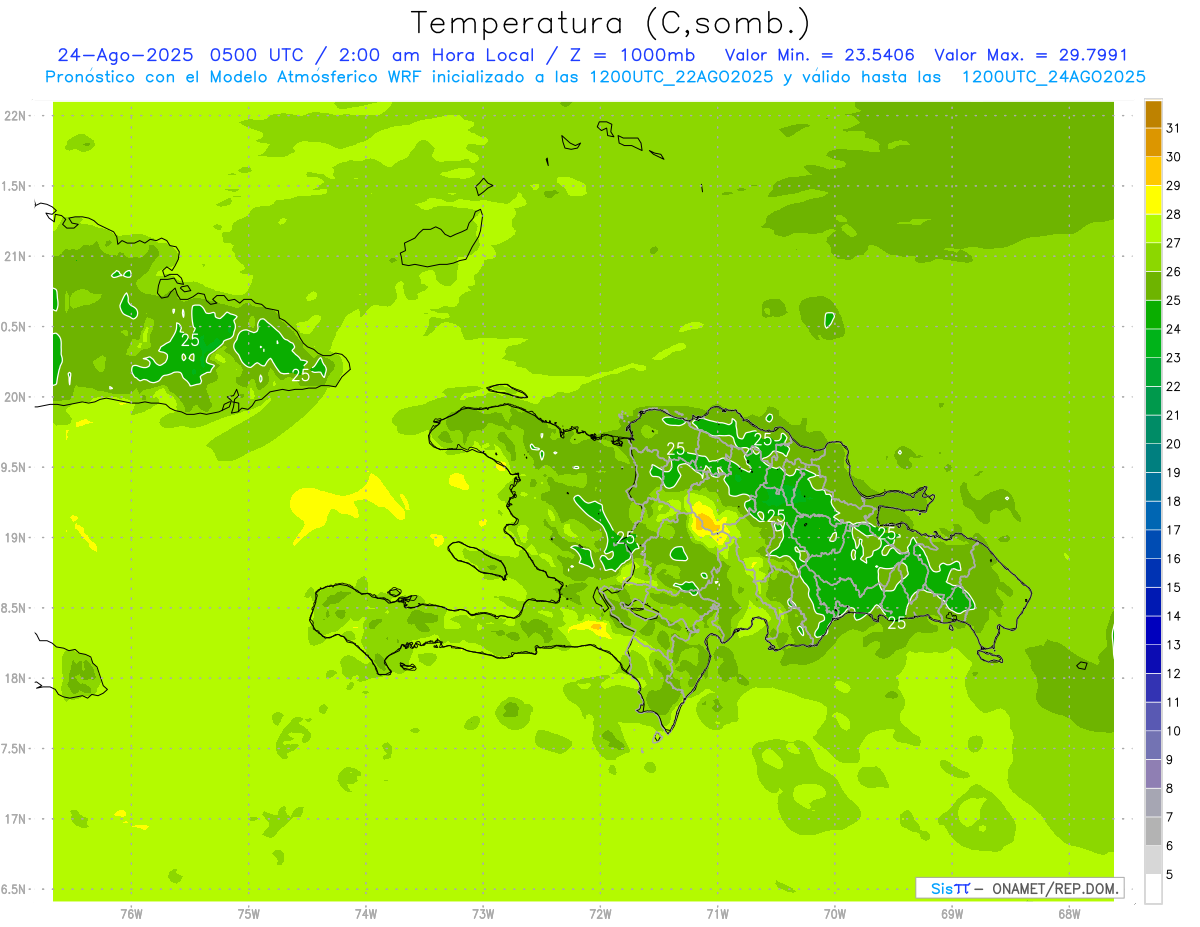Viewport: 1200px width, 927px height.
Task: Click 'Valor Max. = 29.7991' in header
Action: point(1031,55)
